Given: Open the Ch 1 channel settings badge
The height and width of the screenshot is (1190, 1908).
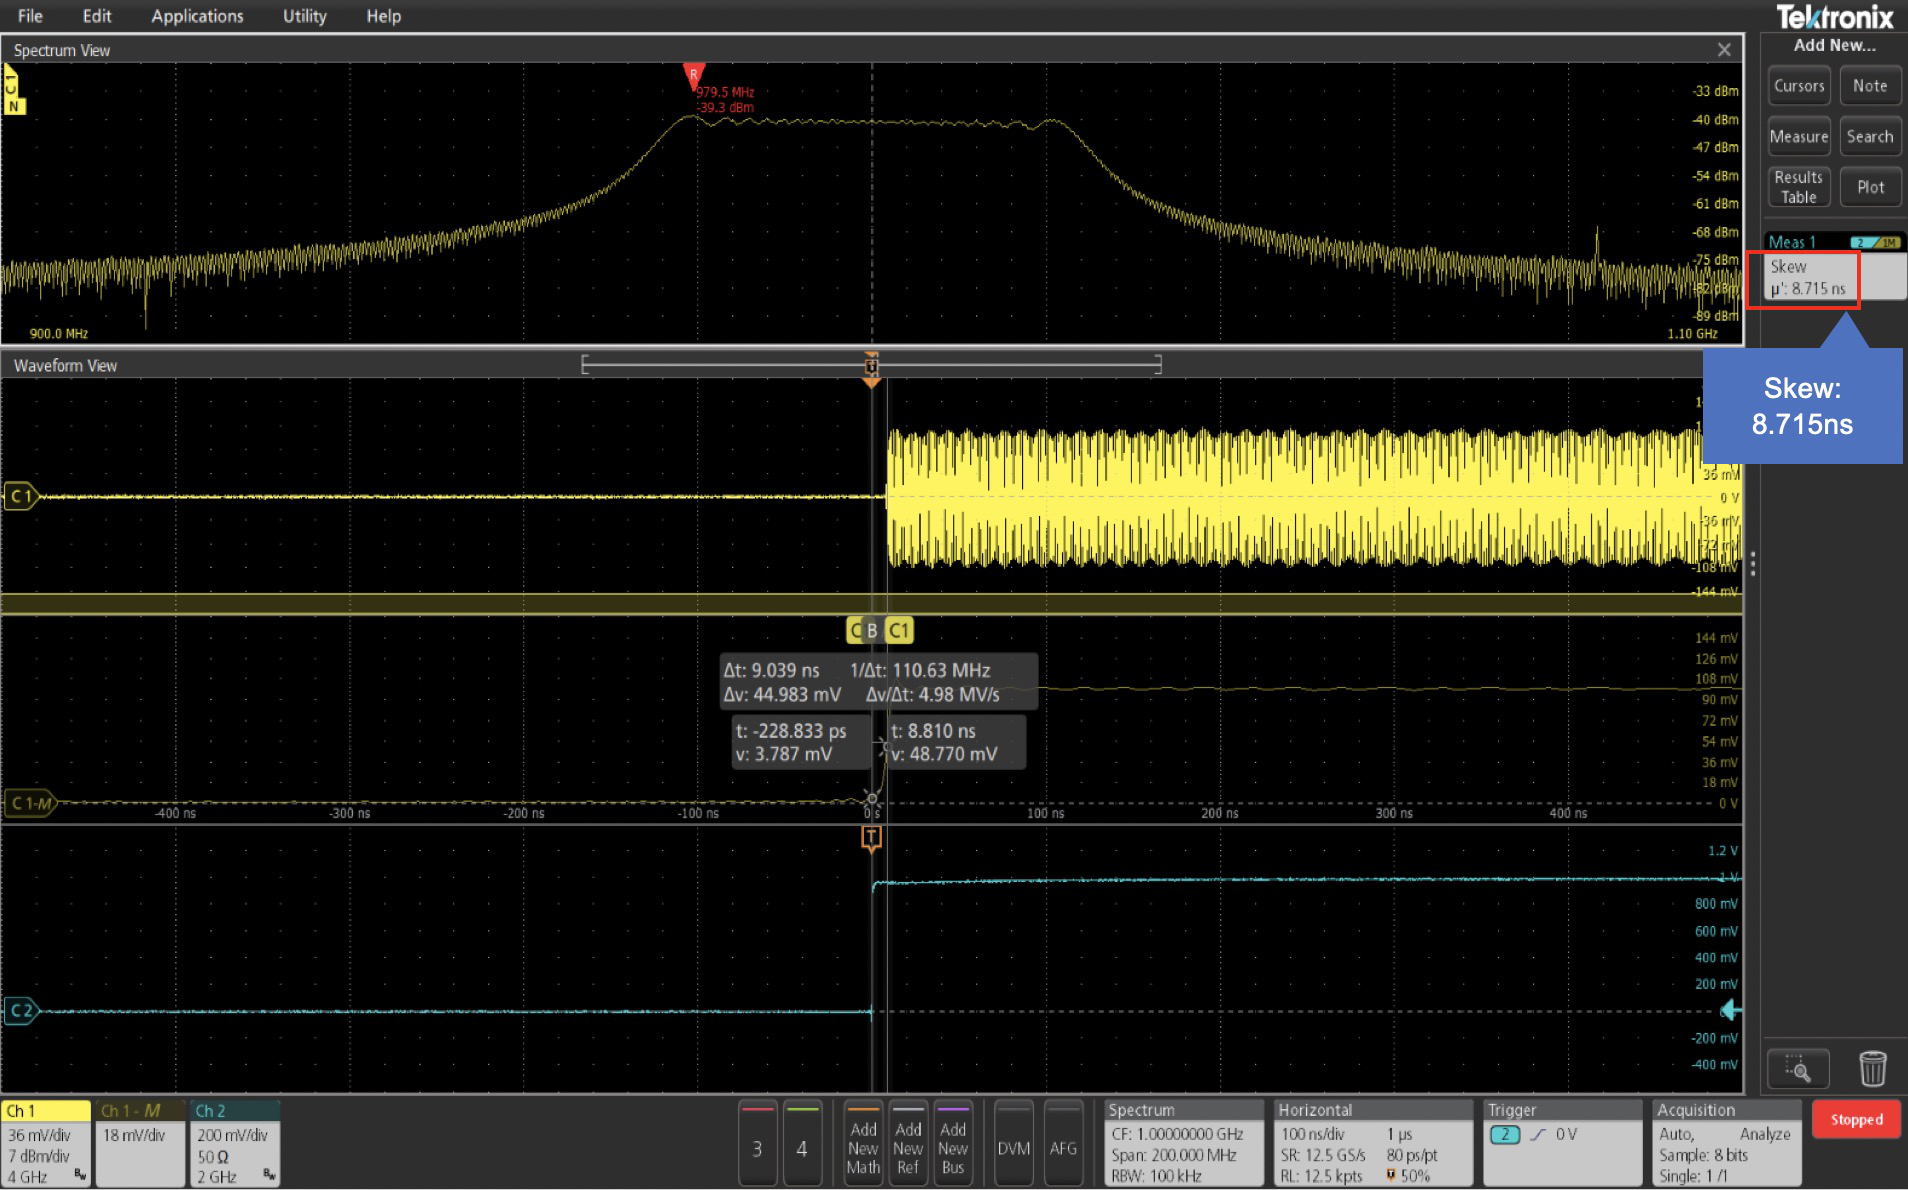Looking at the screenshot, I should [x=46, y=1143].
